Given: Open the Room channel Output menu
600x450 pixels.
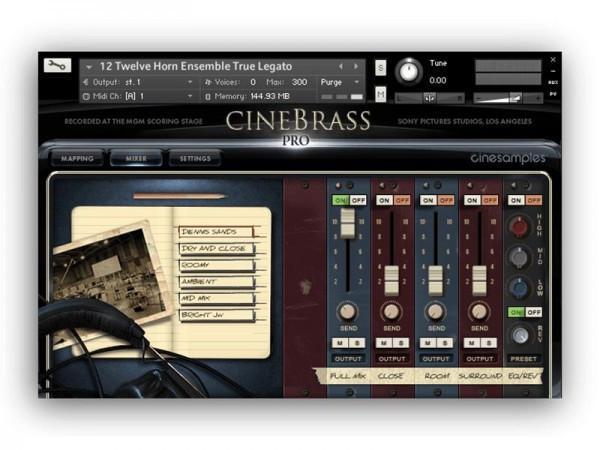Looking at the screenshot, I should (436, 359).
